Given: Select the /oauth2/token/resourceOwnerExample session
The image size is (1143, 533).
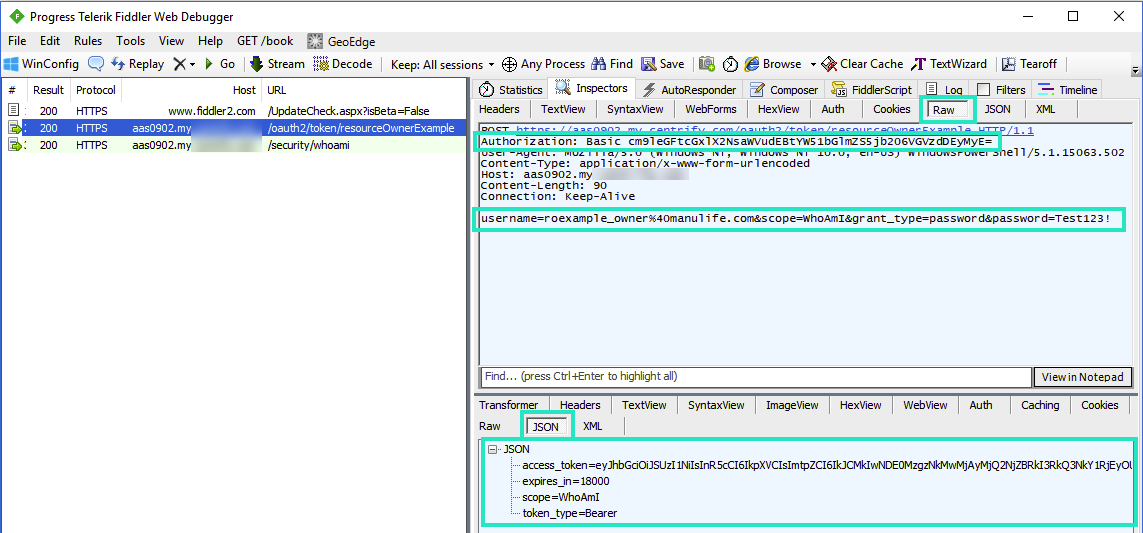Looking at the screenshot, I should [233, 128].
